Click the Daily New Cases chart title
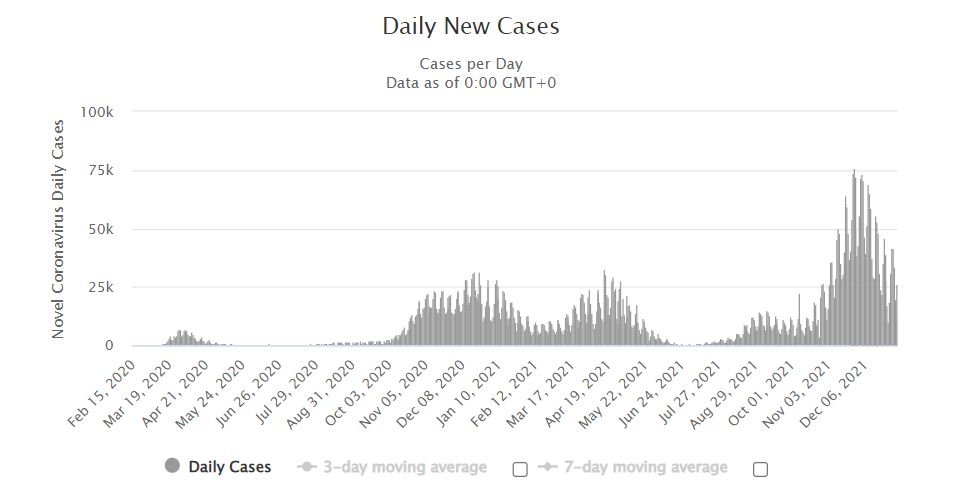The height and width of the screenshot is (484, 953). coord(471,26)
